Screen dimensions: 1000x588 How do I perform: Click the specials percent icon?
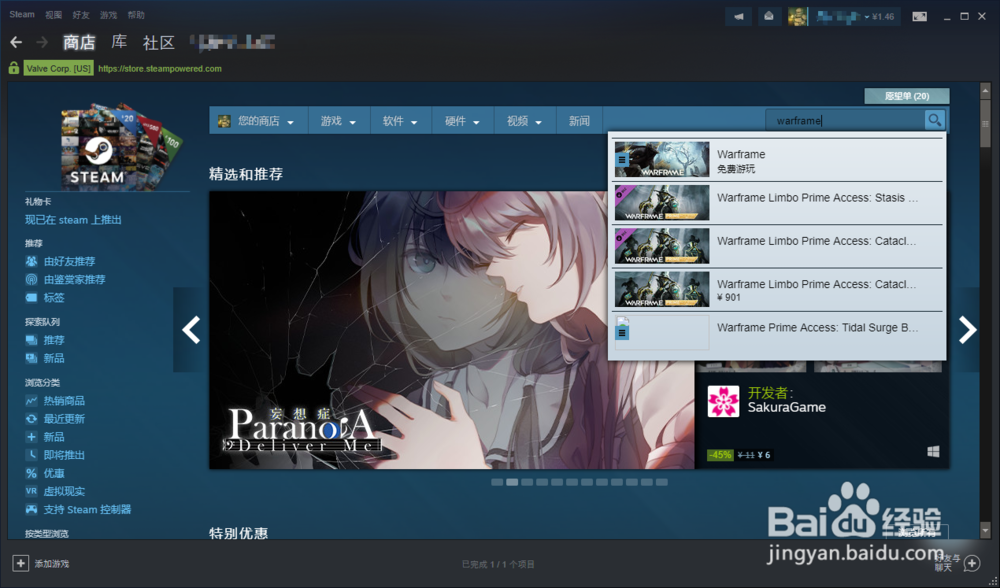click(x=31, y=473)
